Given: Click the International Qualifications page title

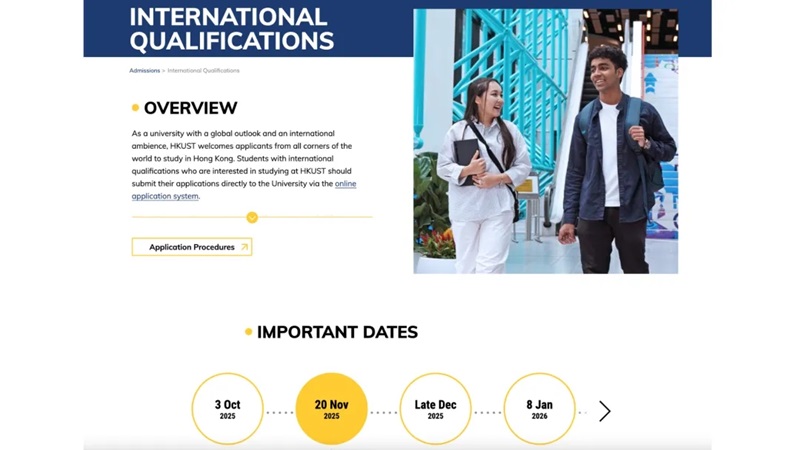Looking at the screenshot, I should point(231,29).
